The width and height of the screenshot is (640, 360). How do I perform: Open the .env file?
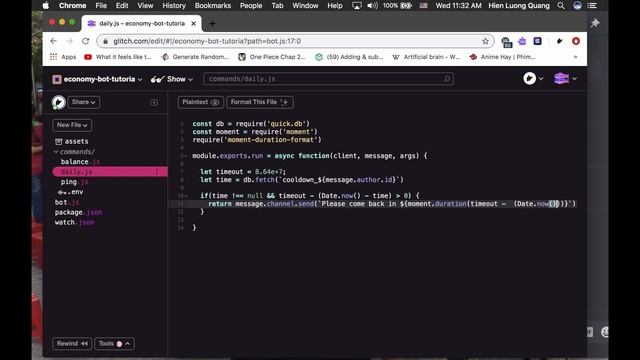click(71, 192)
